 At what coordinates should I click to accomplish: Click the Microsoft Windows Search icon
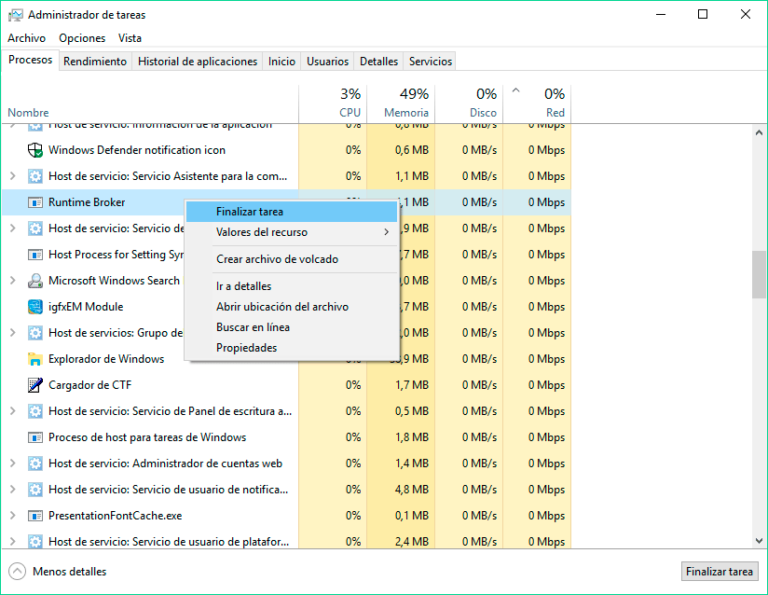click(x=35, y=281)
